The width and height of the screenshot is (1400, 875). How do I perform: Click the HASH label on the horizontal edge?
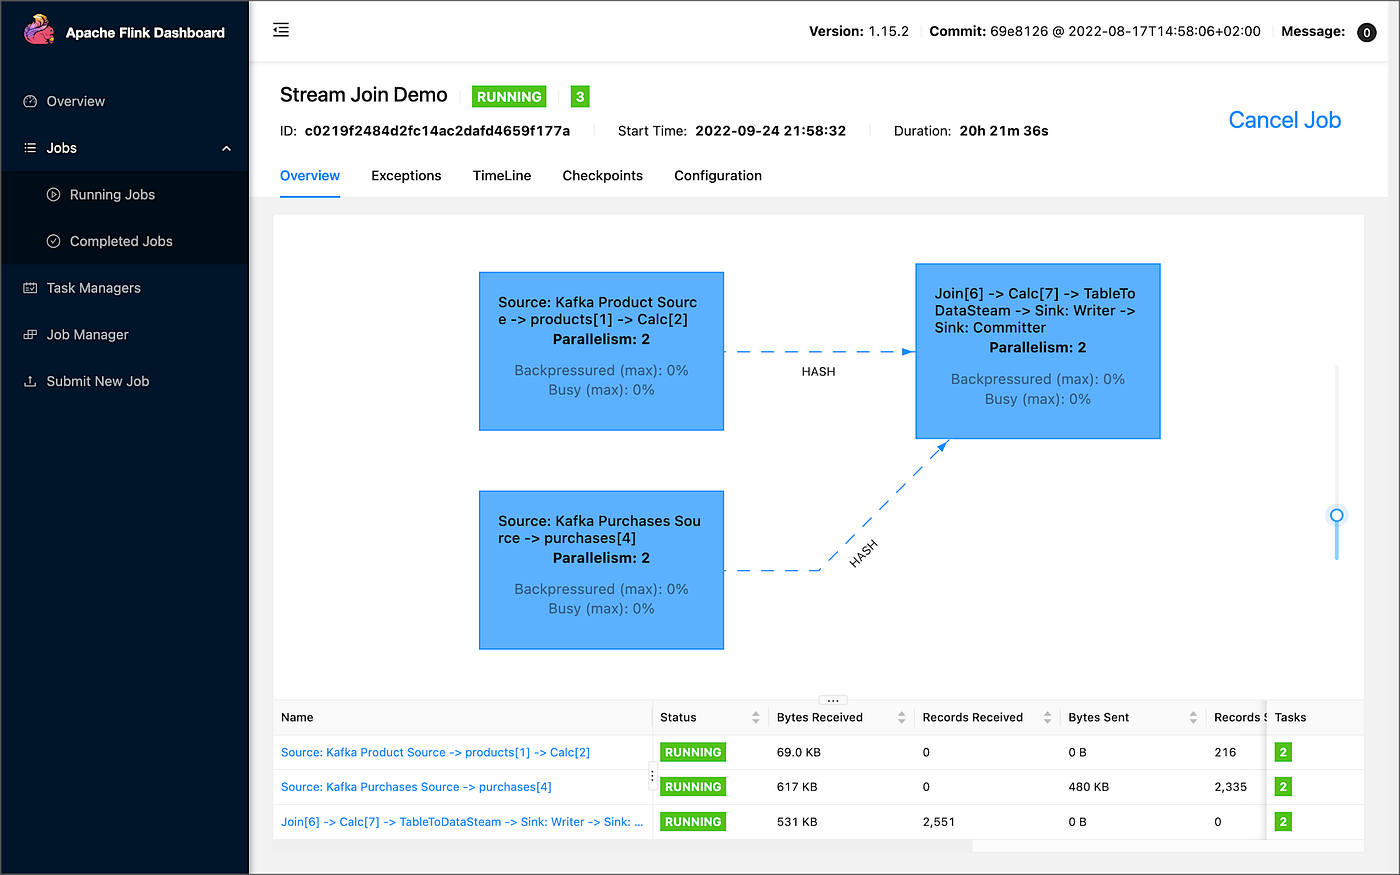[818, 371]
